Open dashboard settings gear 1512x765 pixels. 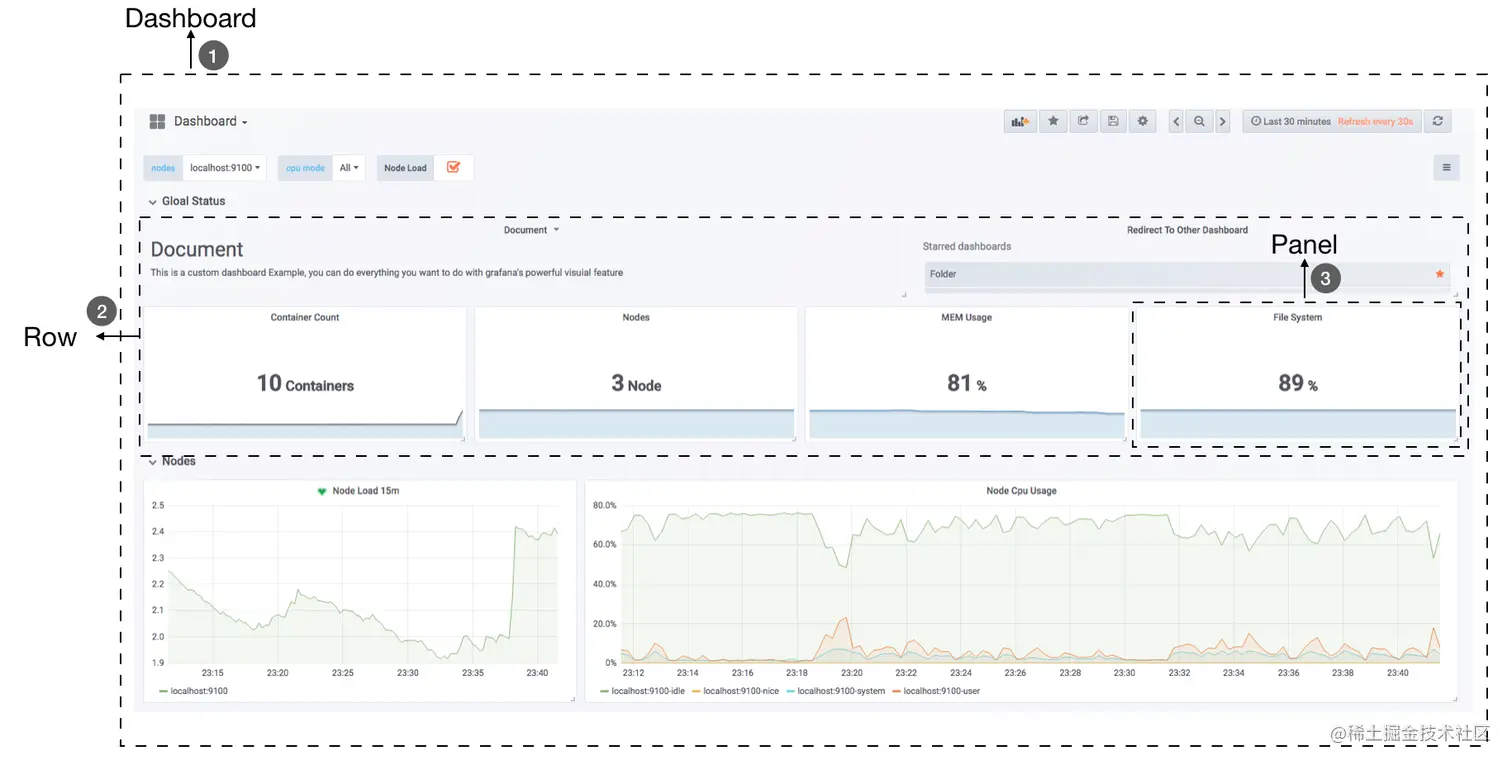(1143, 121)
